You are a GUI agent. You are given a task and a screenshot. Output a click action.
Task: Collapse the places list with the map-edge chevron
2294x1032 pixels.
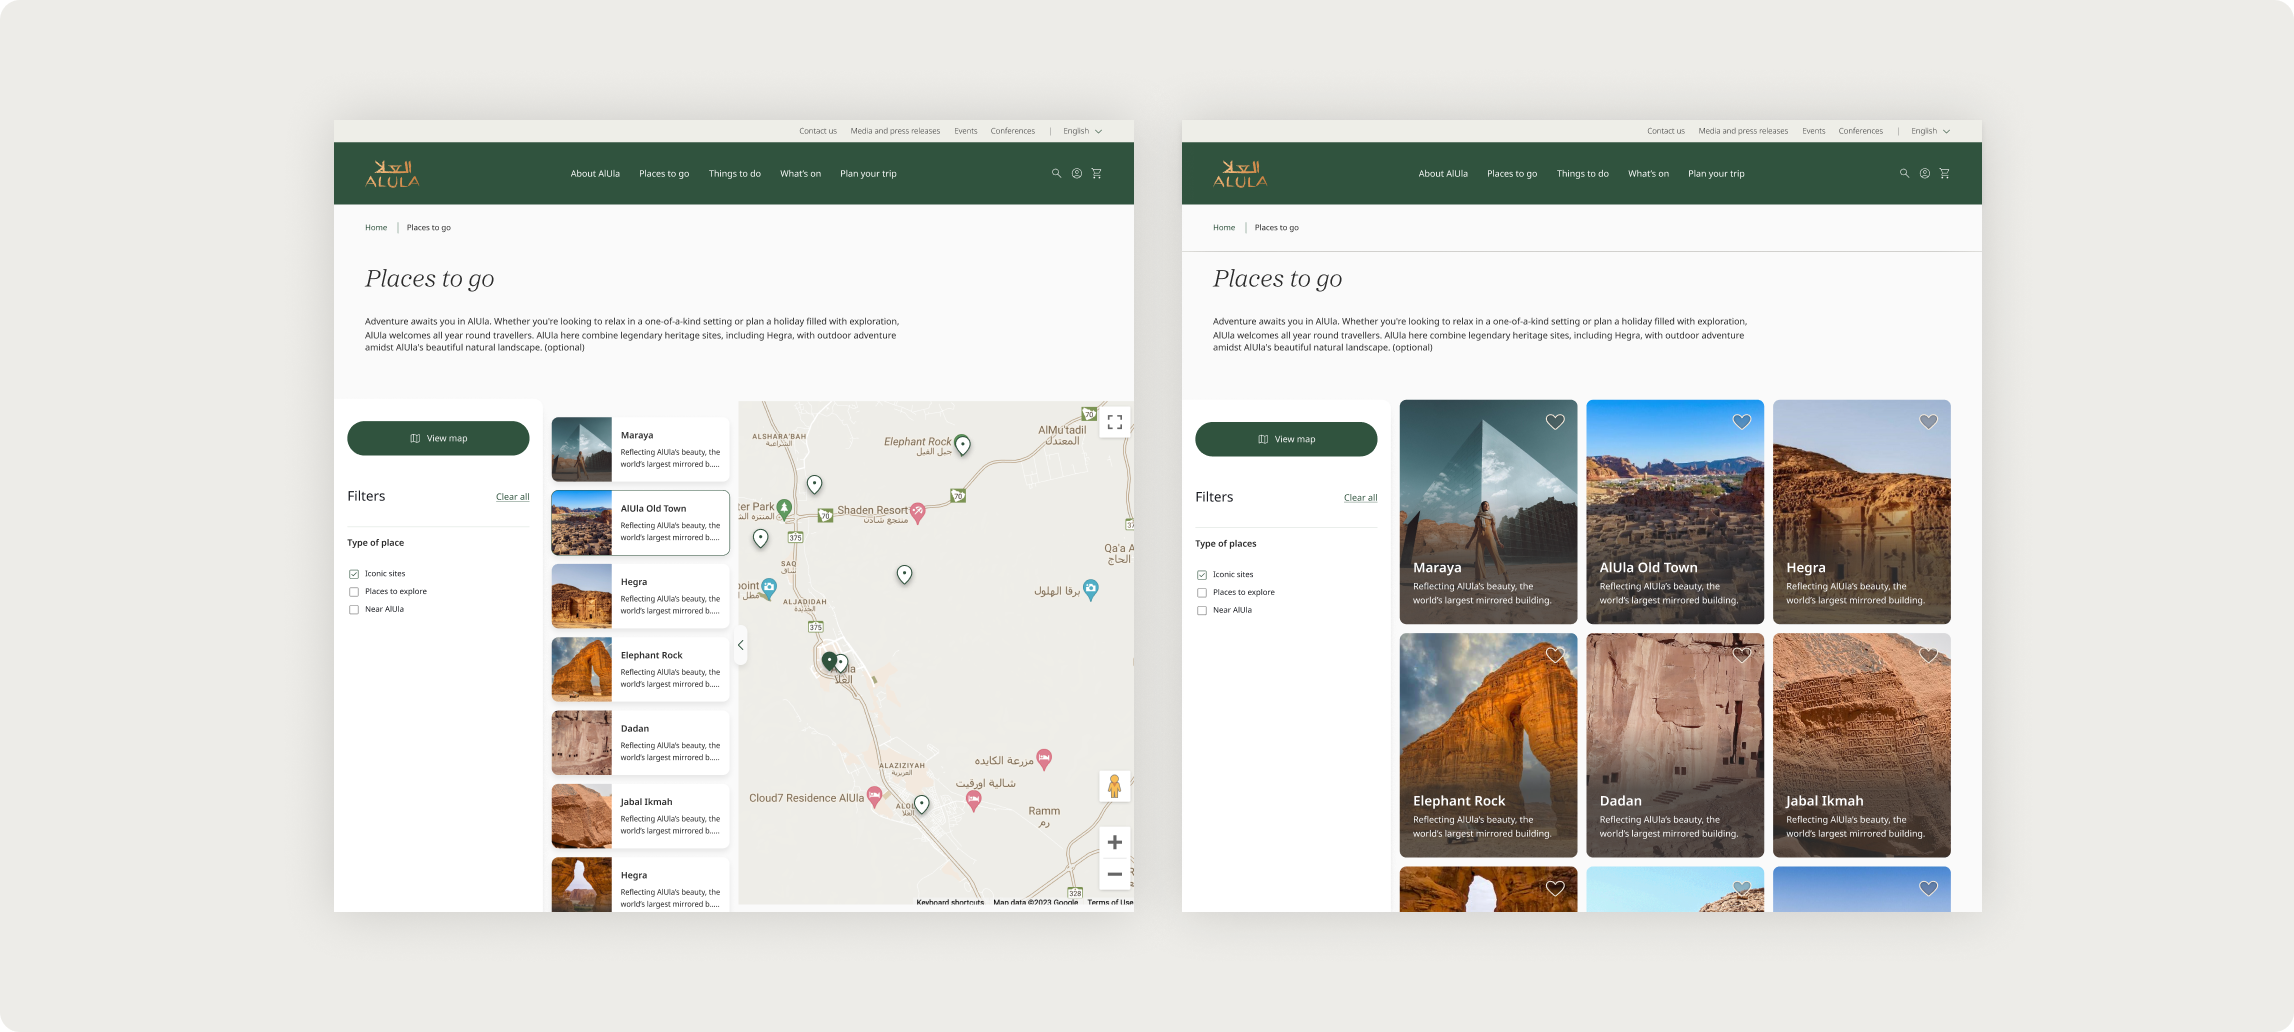741,646
